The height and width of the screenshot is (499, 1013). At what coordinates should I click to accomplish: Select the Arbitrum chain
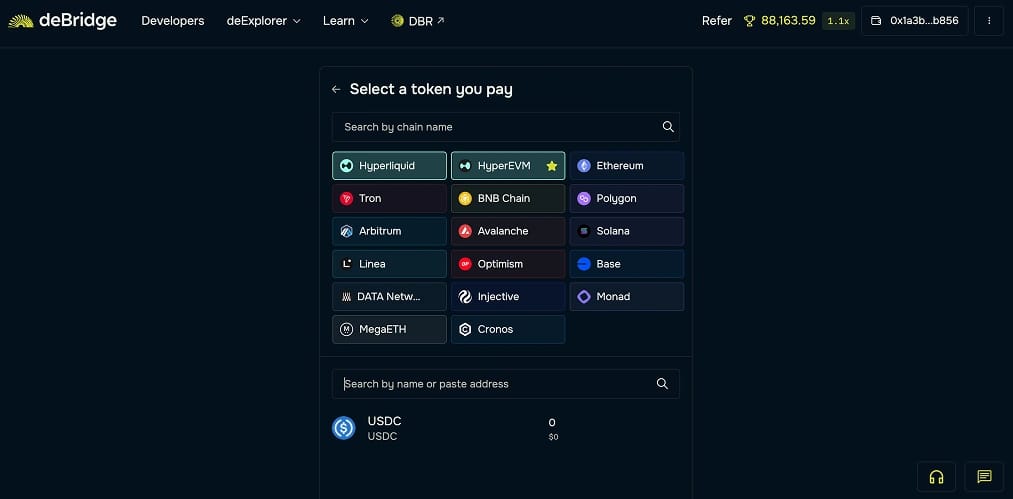389,231
